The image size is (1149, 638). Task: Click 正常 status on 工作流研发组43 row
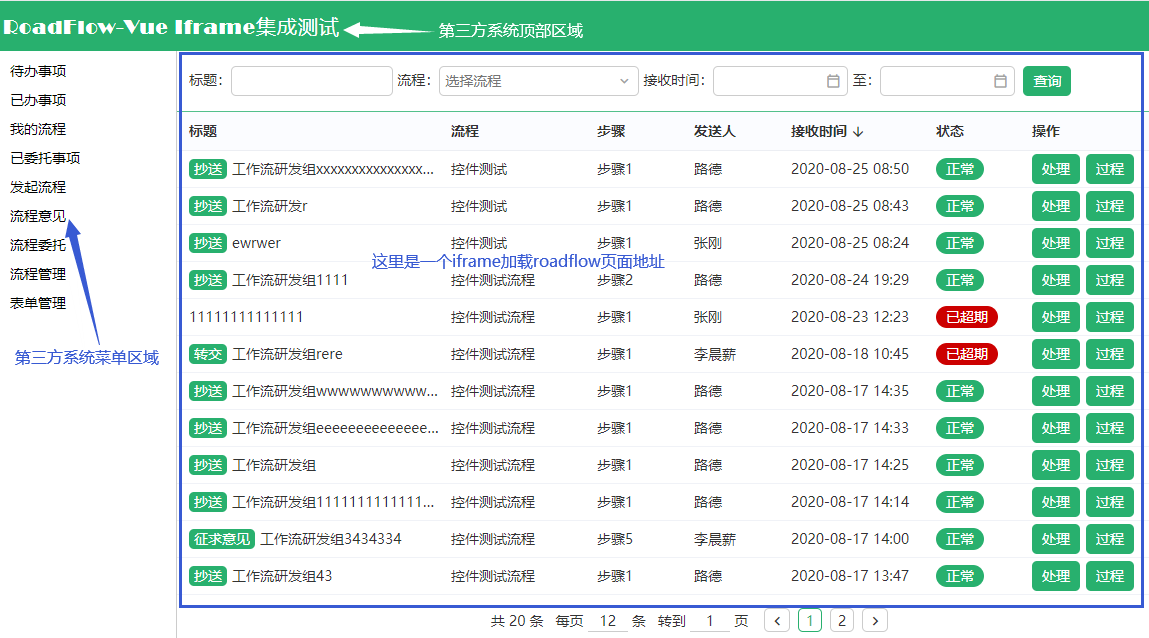point(960,576)
